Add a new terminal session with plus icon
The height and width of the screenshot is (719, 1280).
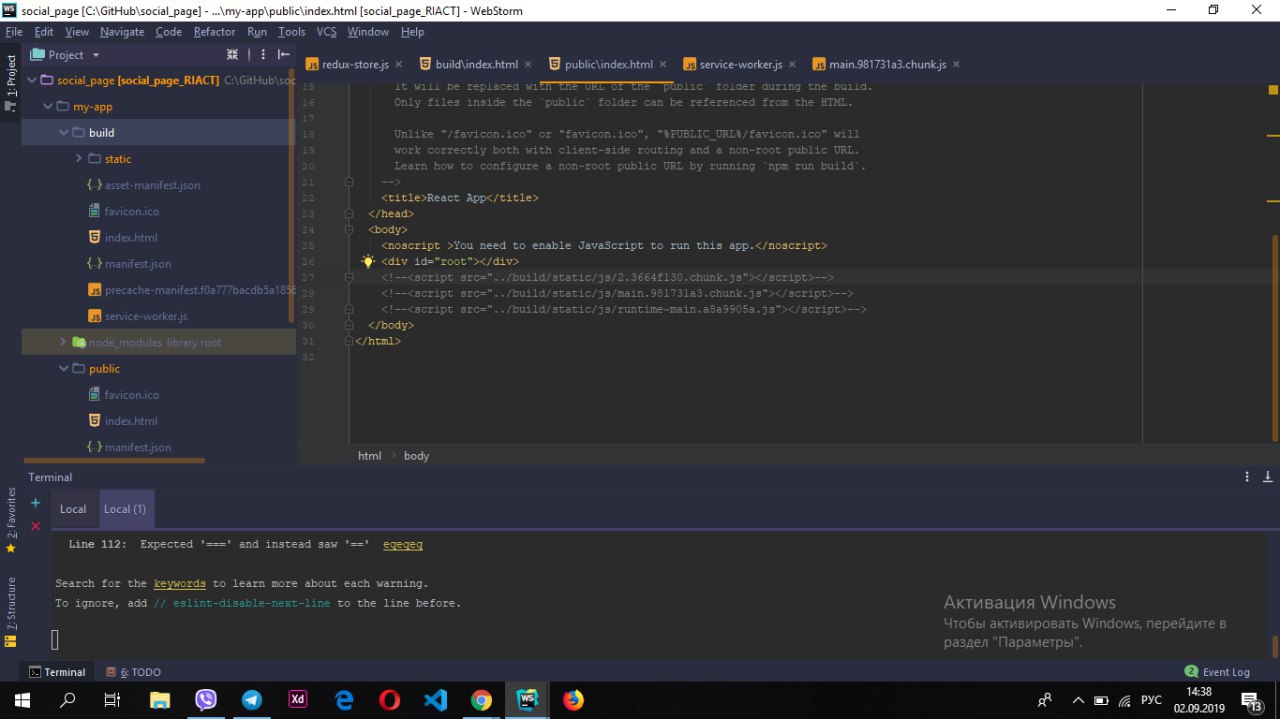coord(36,503)
